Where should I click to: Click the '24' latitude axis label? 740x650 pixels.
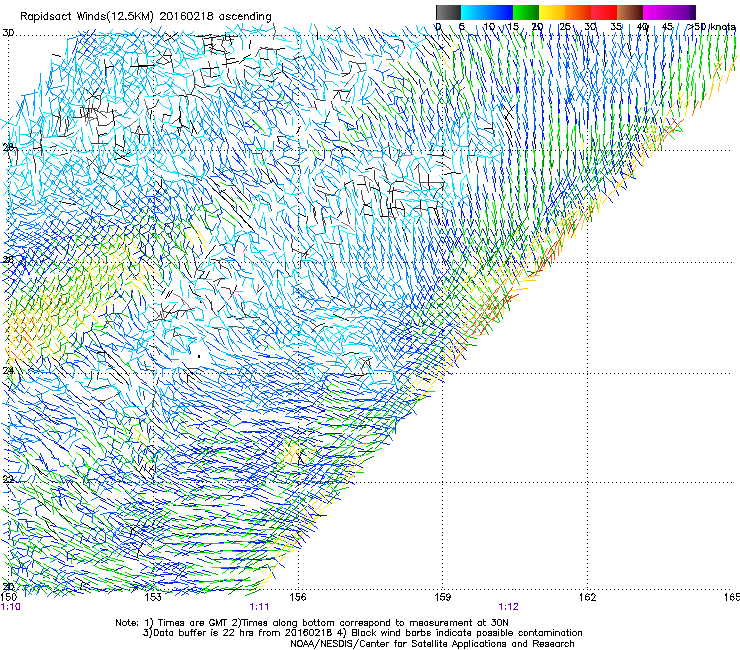coord(8,371)
